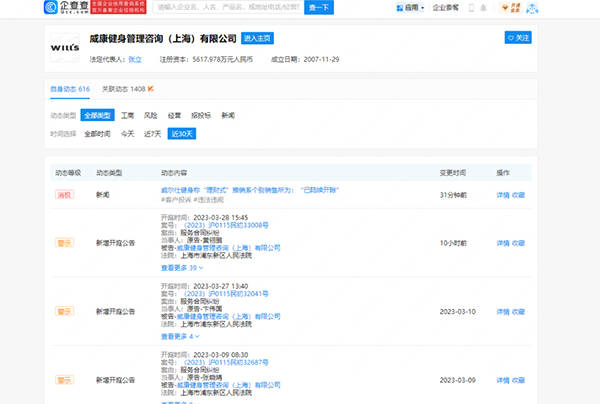Select the 风险 type filter
This screenshot has height=404, width=600.
150,115
